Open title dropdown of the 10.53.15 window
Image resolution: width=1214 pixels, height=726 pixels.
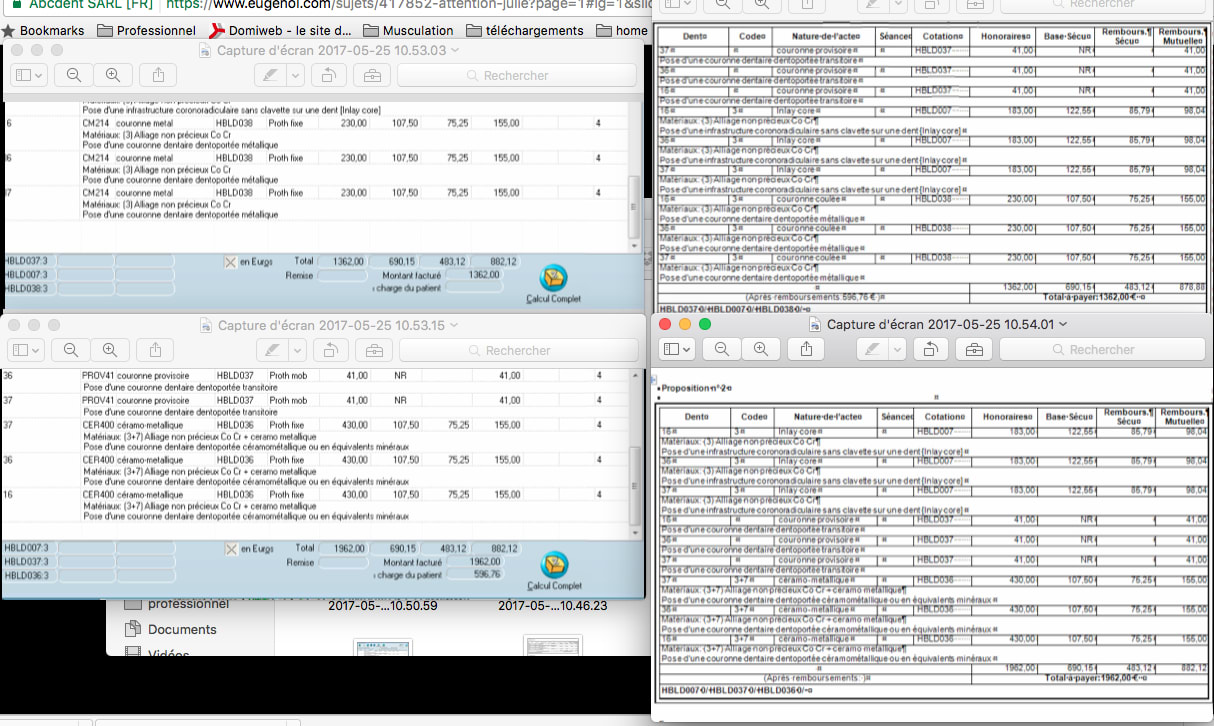[x=454, y=326]
